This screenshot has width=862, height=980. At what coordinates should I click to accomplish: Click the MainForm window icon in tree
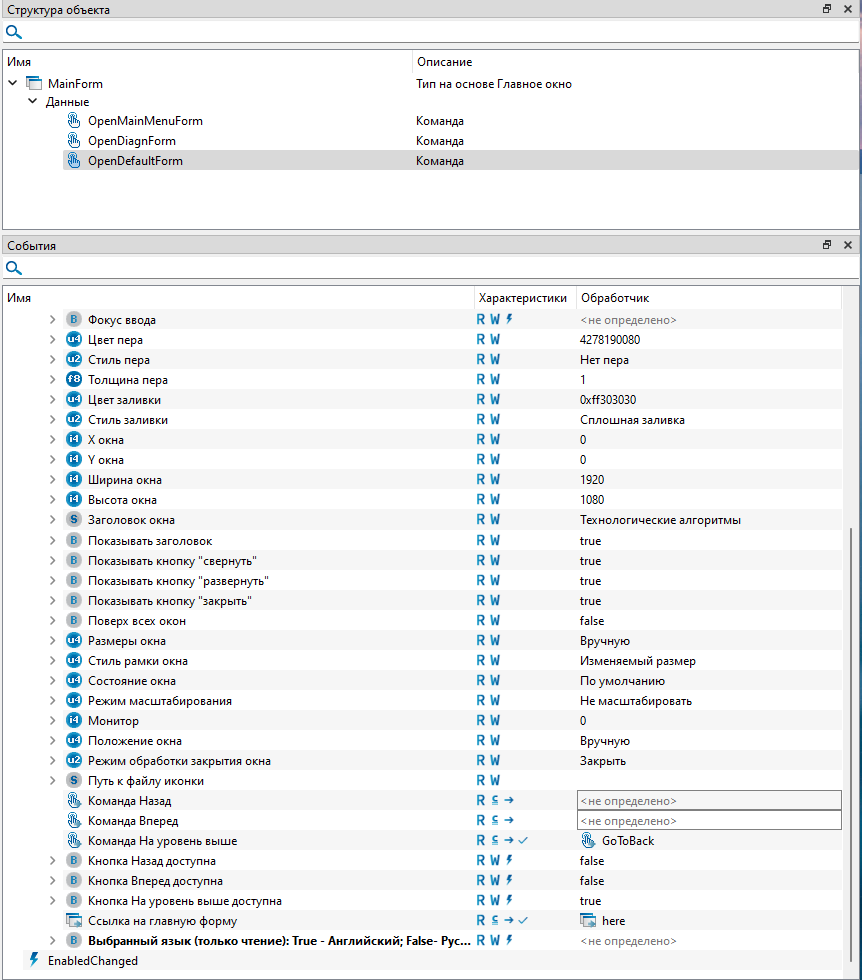point(33,84)
